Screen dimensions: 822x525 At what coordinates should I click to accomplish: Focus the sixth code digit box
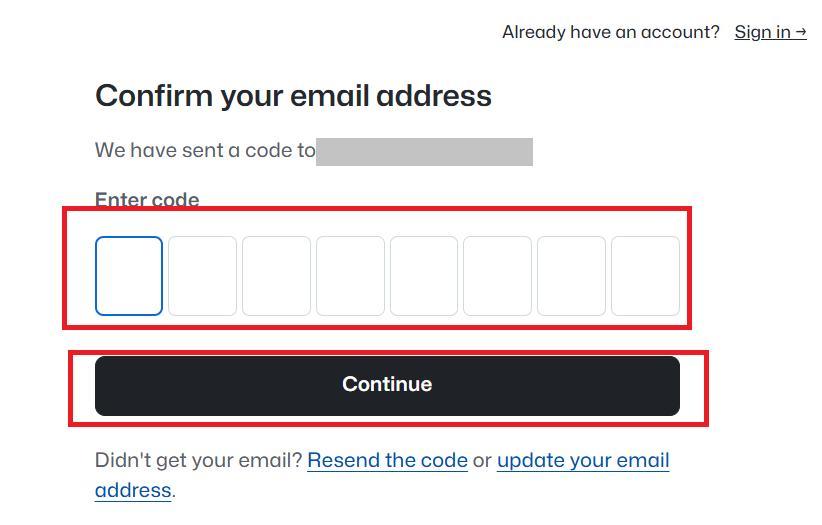tap(498, 276)
